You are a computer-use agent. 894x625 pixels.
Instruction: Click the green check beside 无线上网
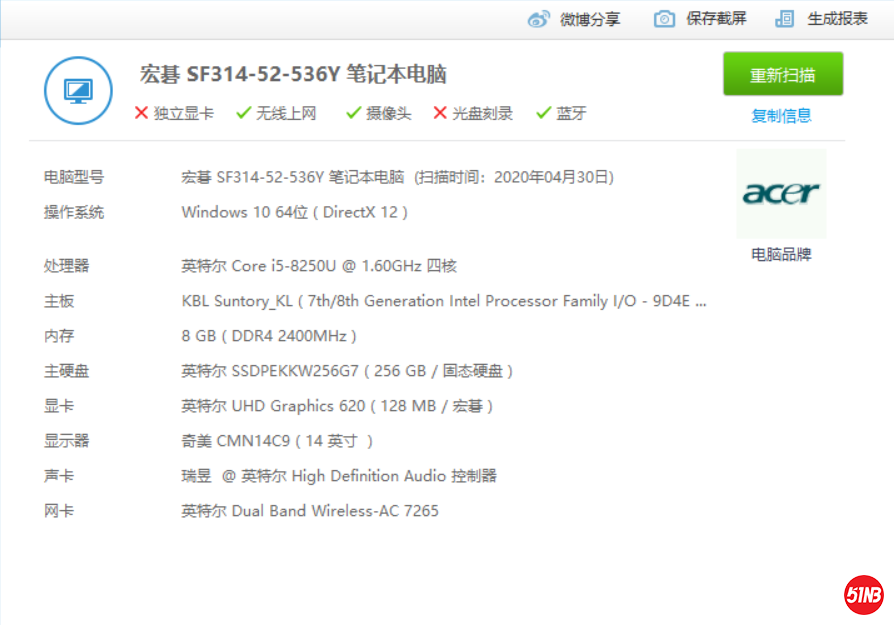243,113
